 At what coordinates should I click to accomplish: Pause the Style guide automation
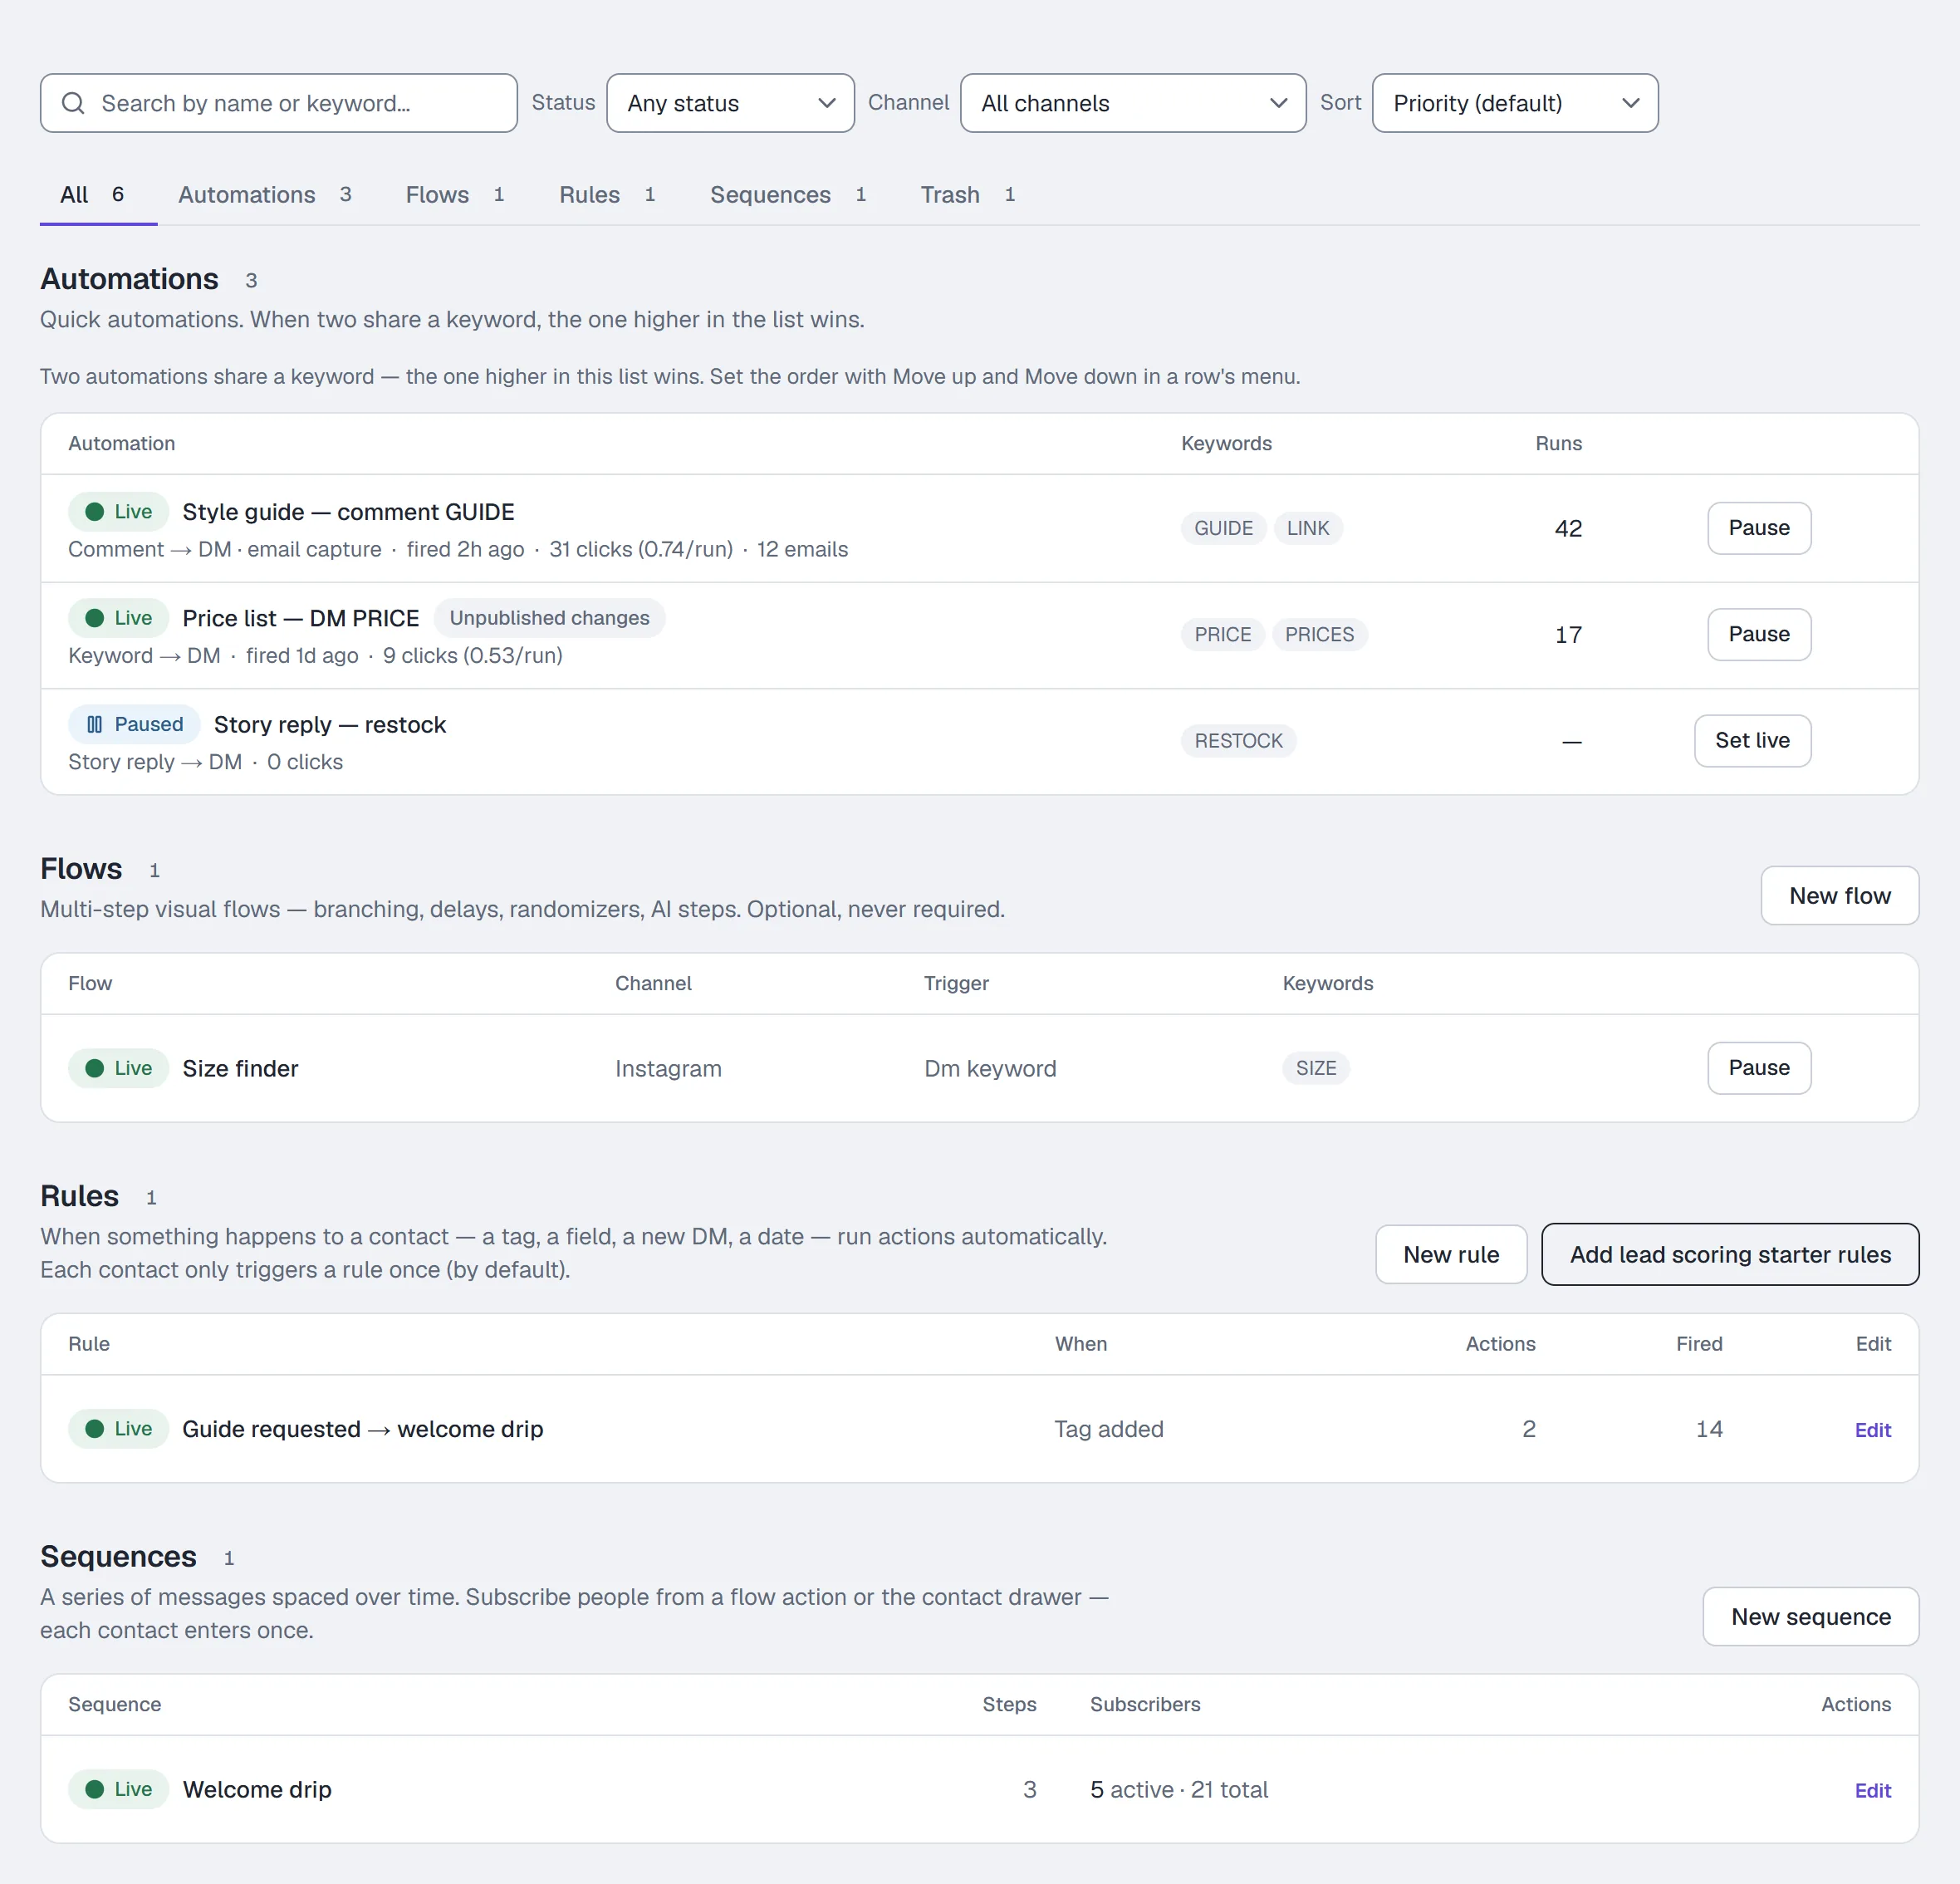(x=1759, y=528)
